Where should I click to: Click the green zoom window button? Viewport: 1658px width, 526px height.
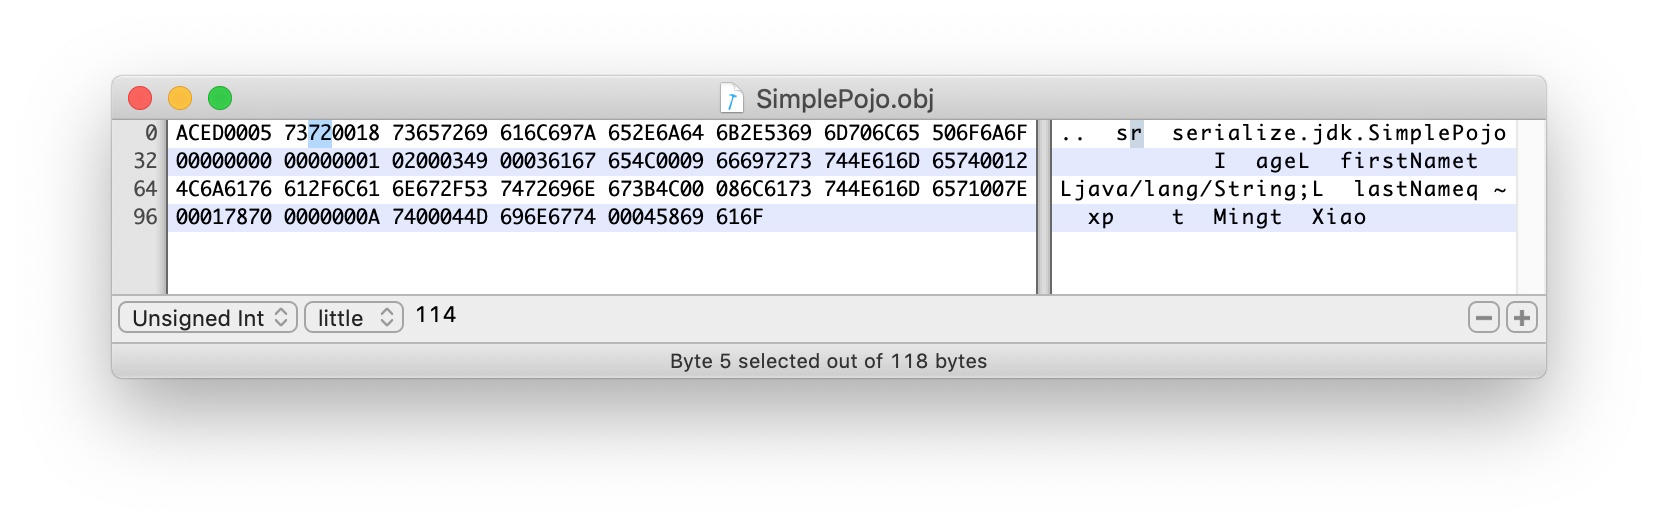220,98
